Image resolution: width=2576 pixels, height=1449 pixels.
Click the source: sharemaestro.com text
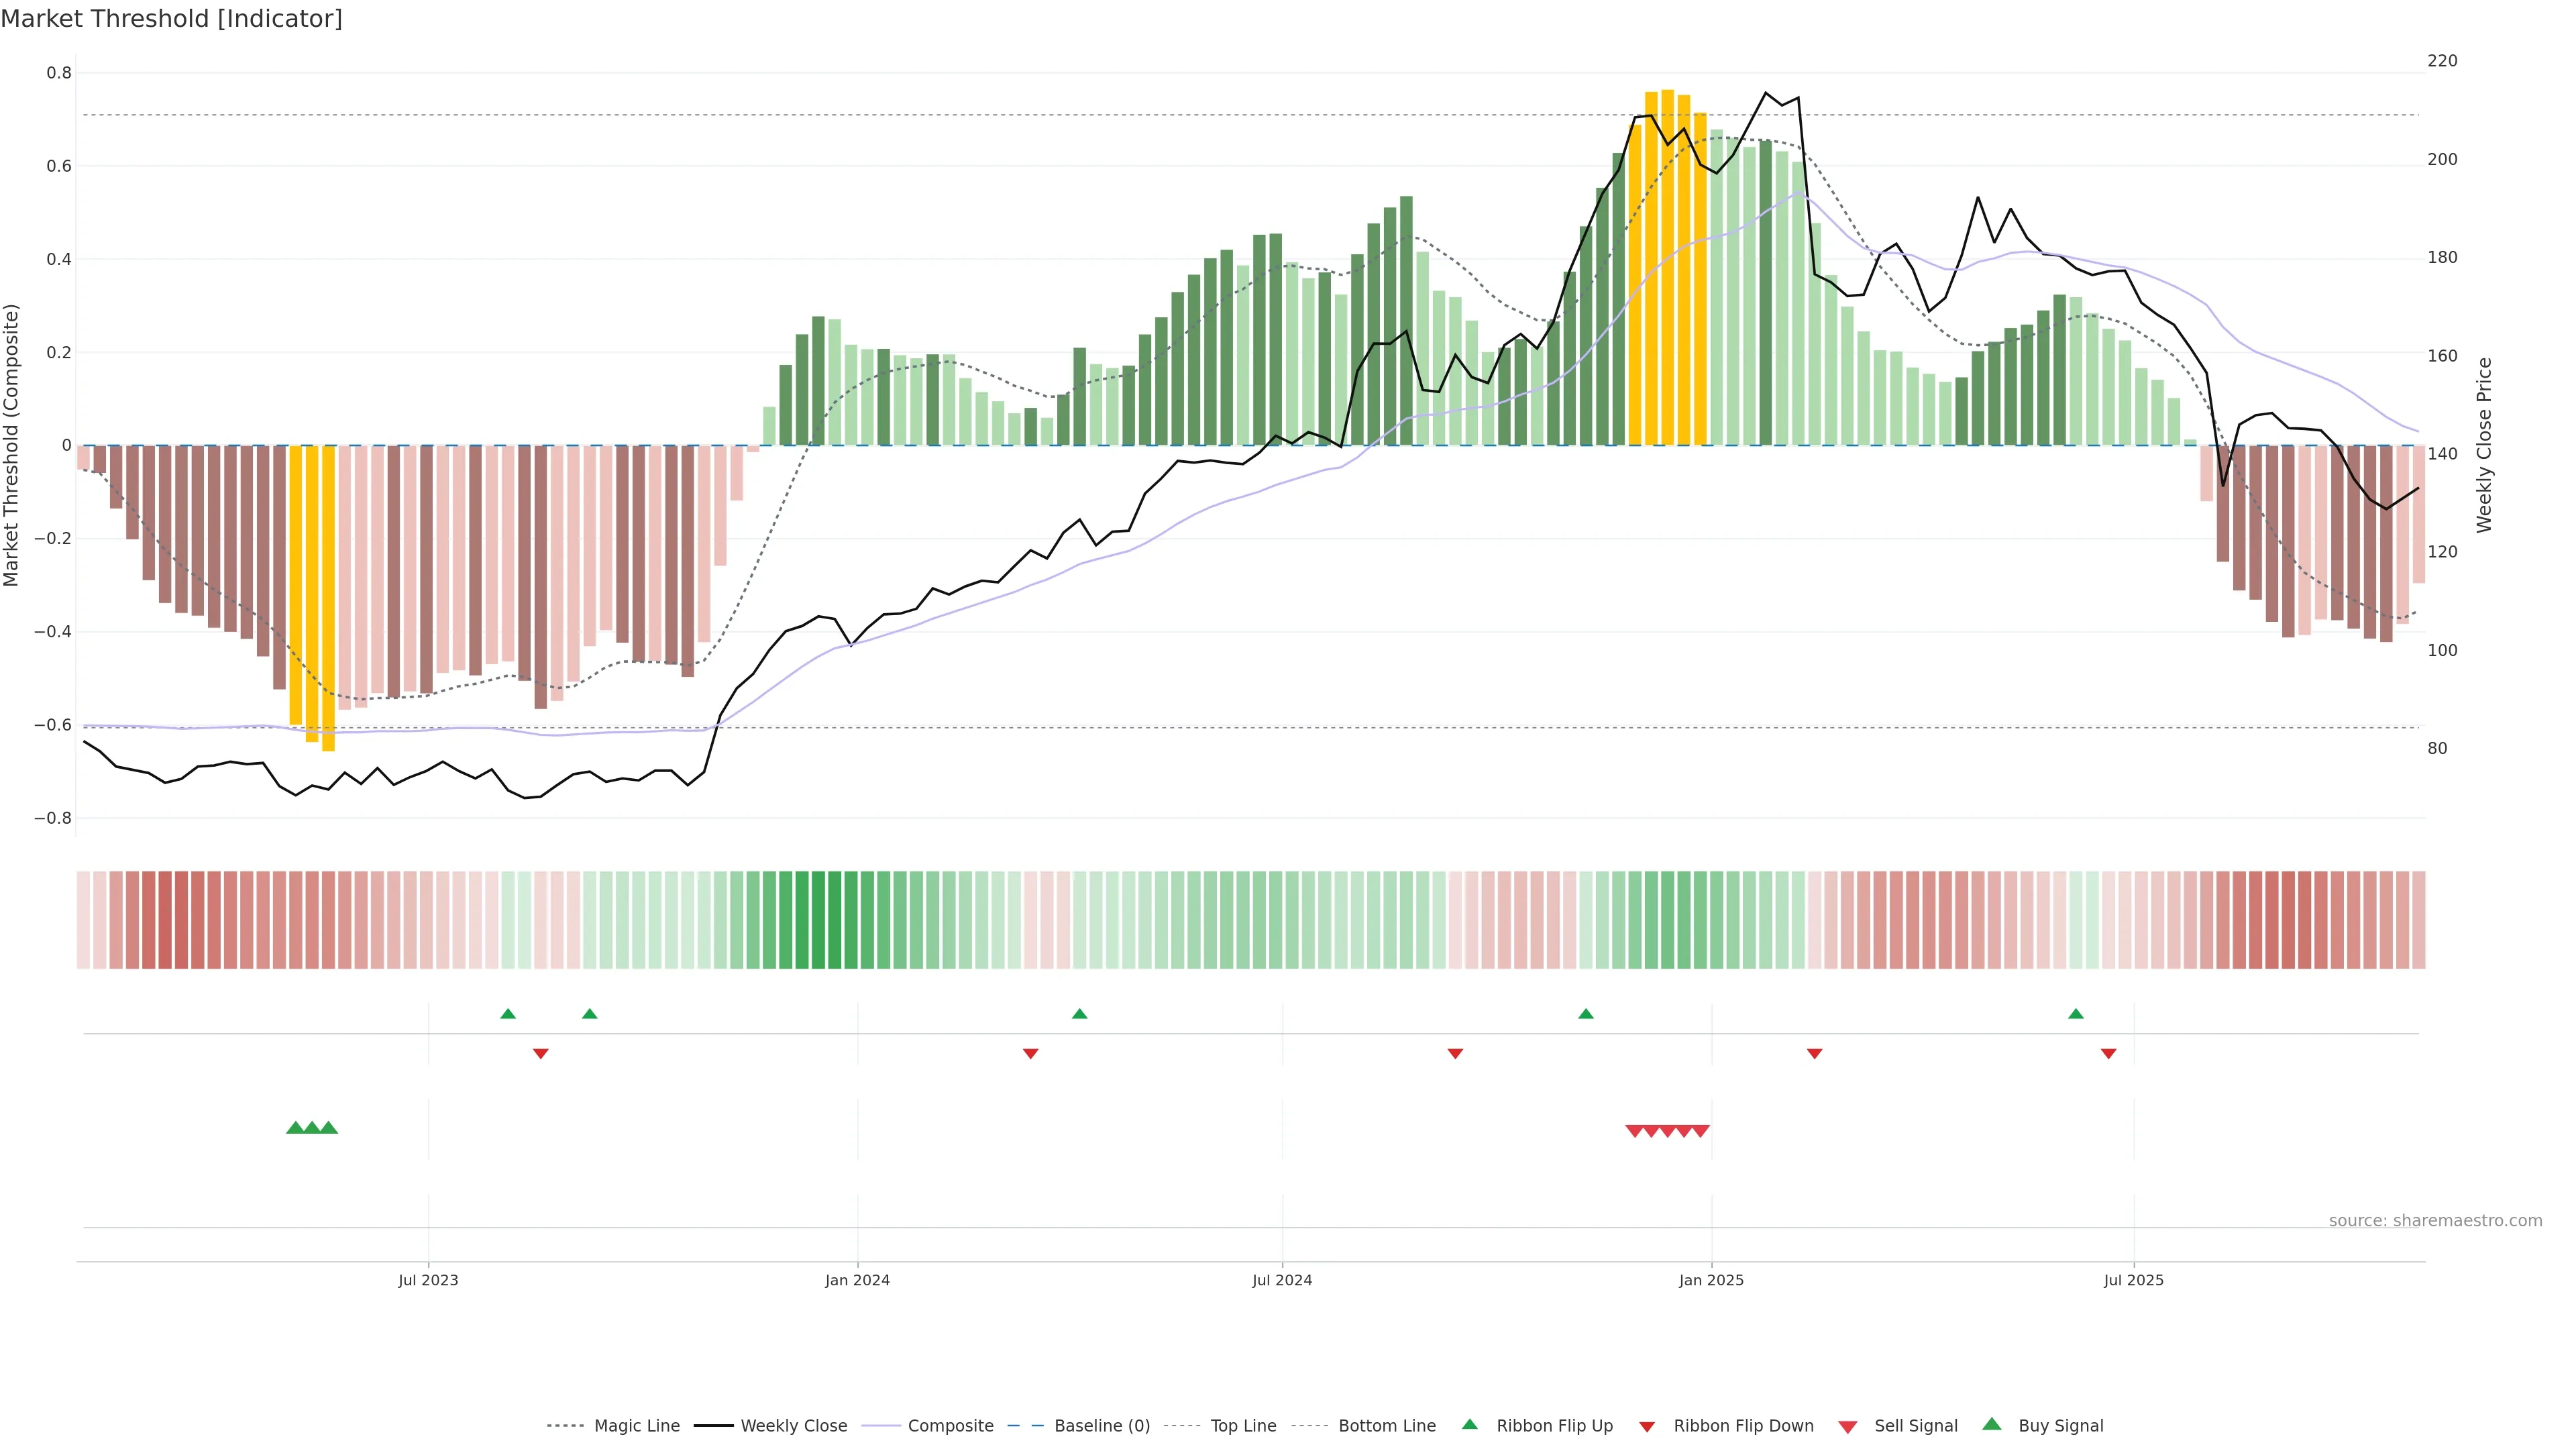(x=2435, y=1220)
